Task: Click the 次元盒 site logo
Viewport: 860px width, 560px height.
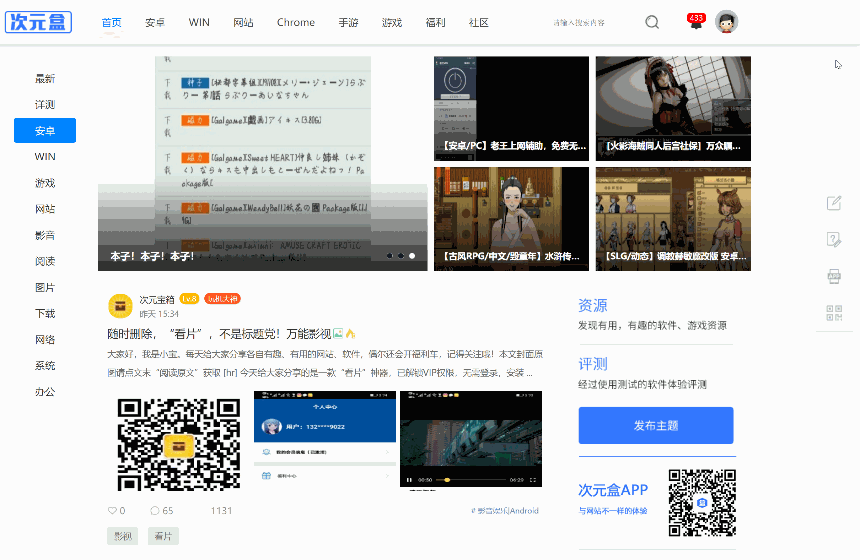Action: point(38,22)
